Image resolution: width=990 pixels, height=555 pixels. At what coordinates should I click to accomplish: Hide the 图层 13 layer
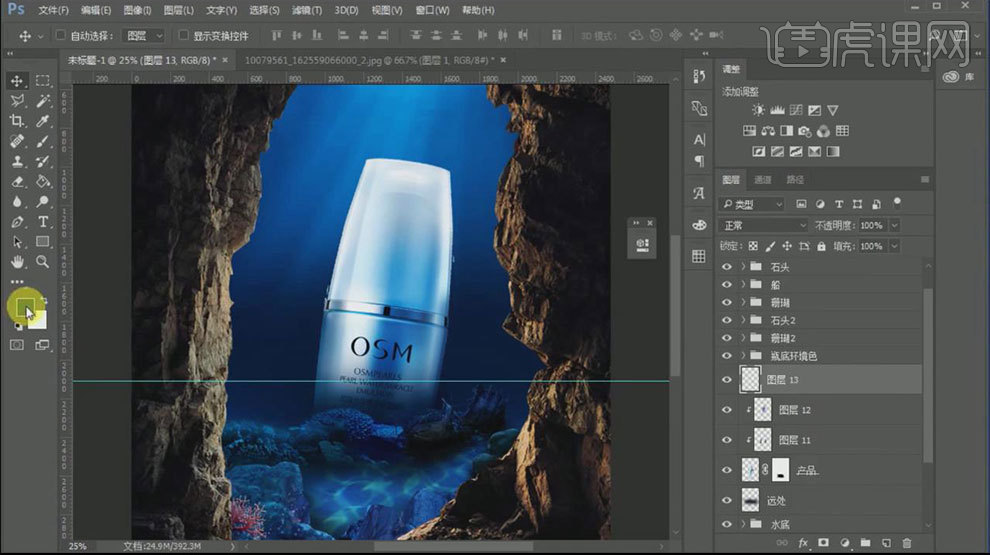pos(727,380)
